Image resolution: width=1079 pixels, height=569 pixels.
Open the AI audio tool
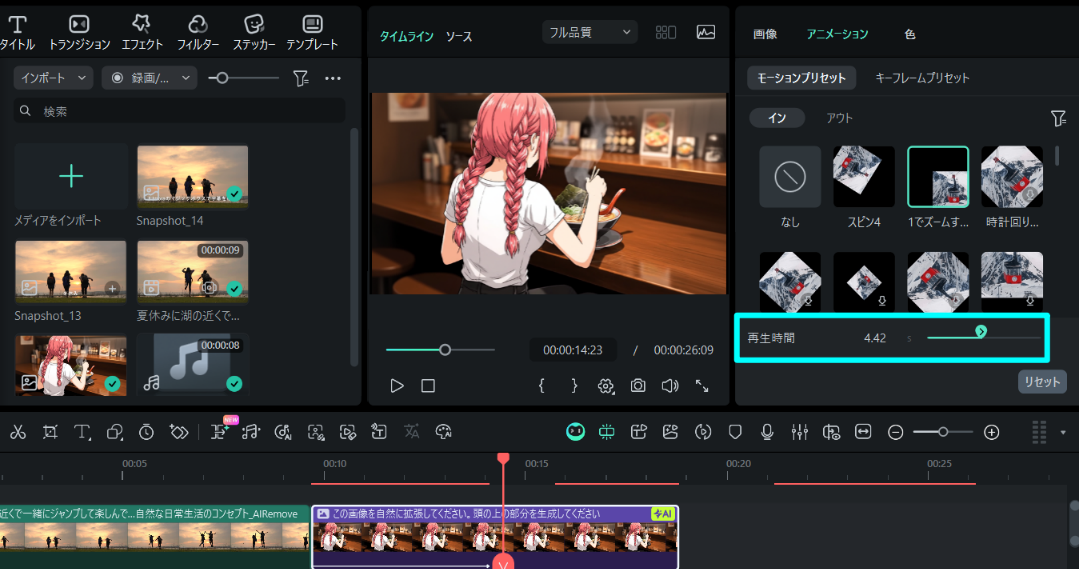pos(283,432)
